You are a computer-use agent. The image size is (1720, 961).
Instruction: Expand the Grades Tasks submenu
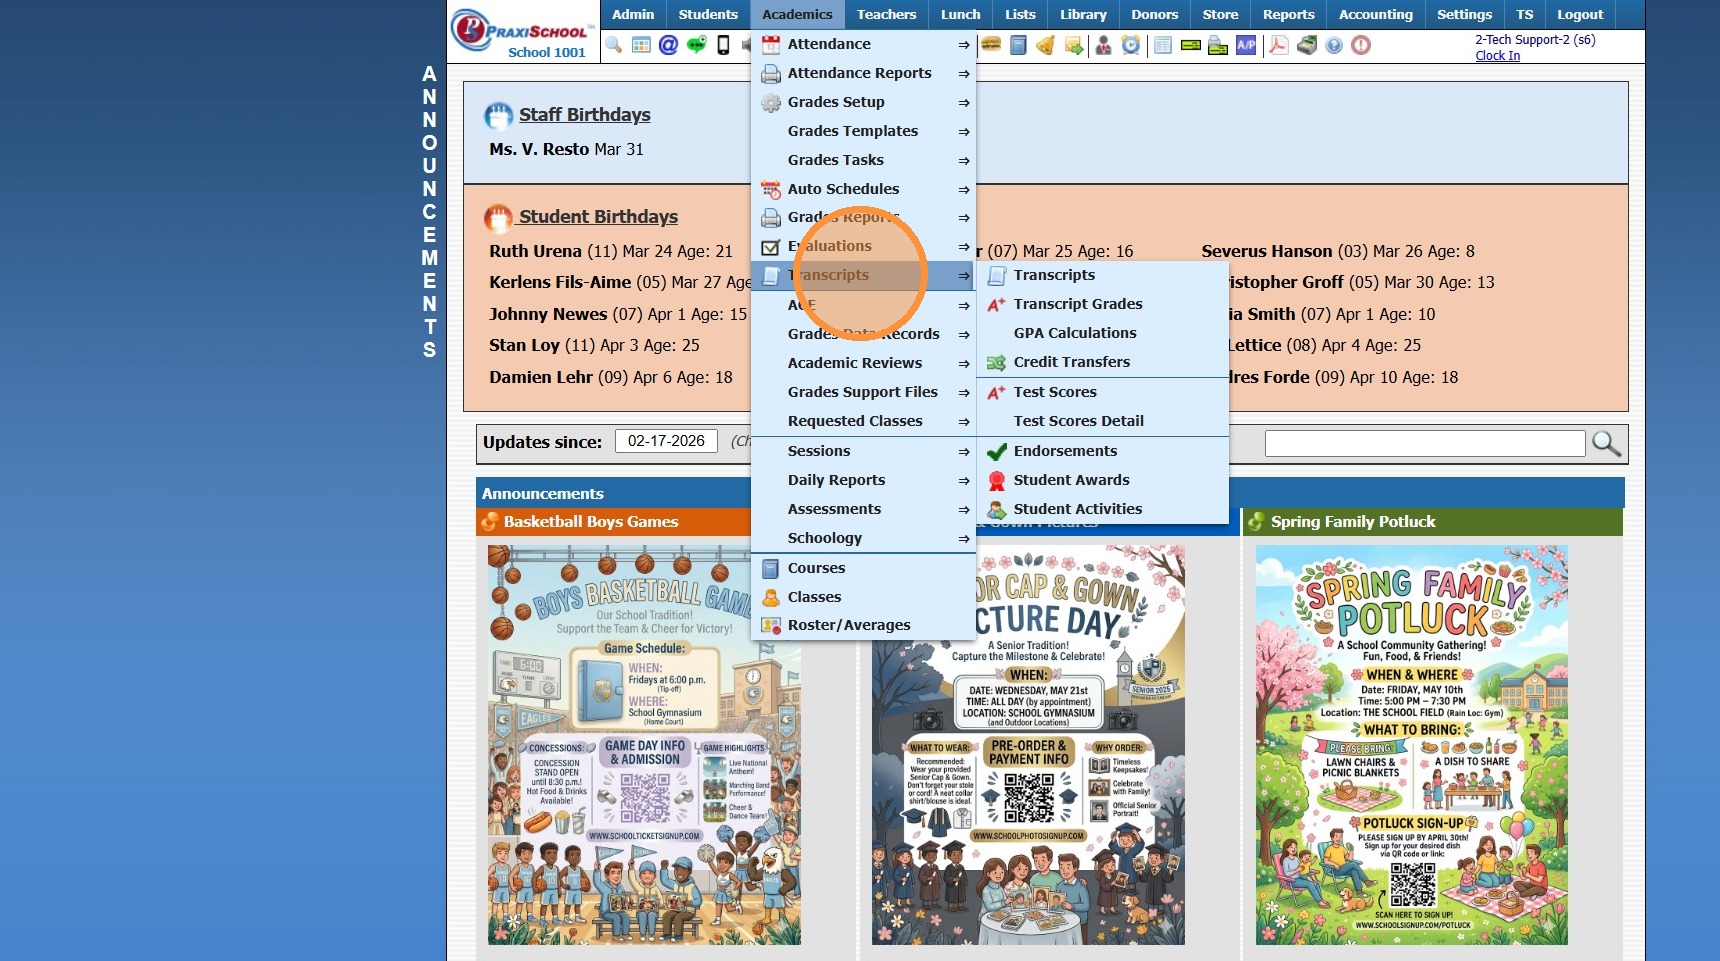click(864, 160)
